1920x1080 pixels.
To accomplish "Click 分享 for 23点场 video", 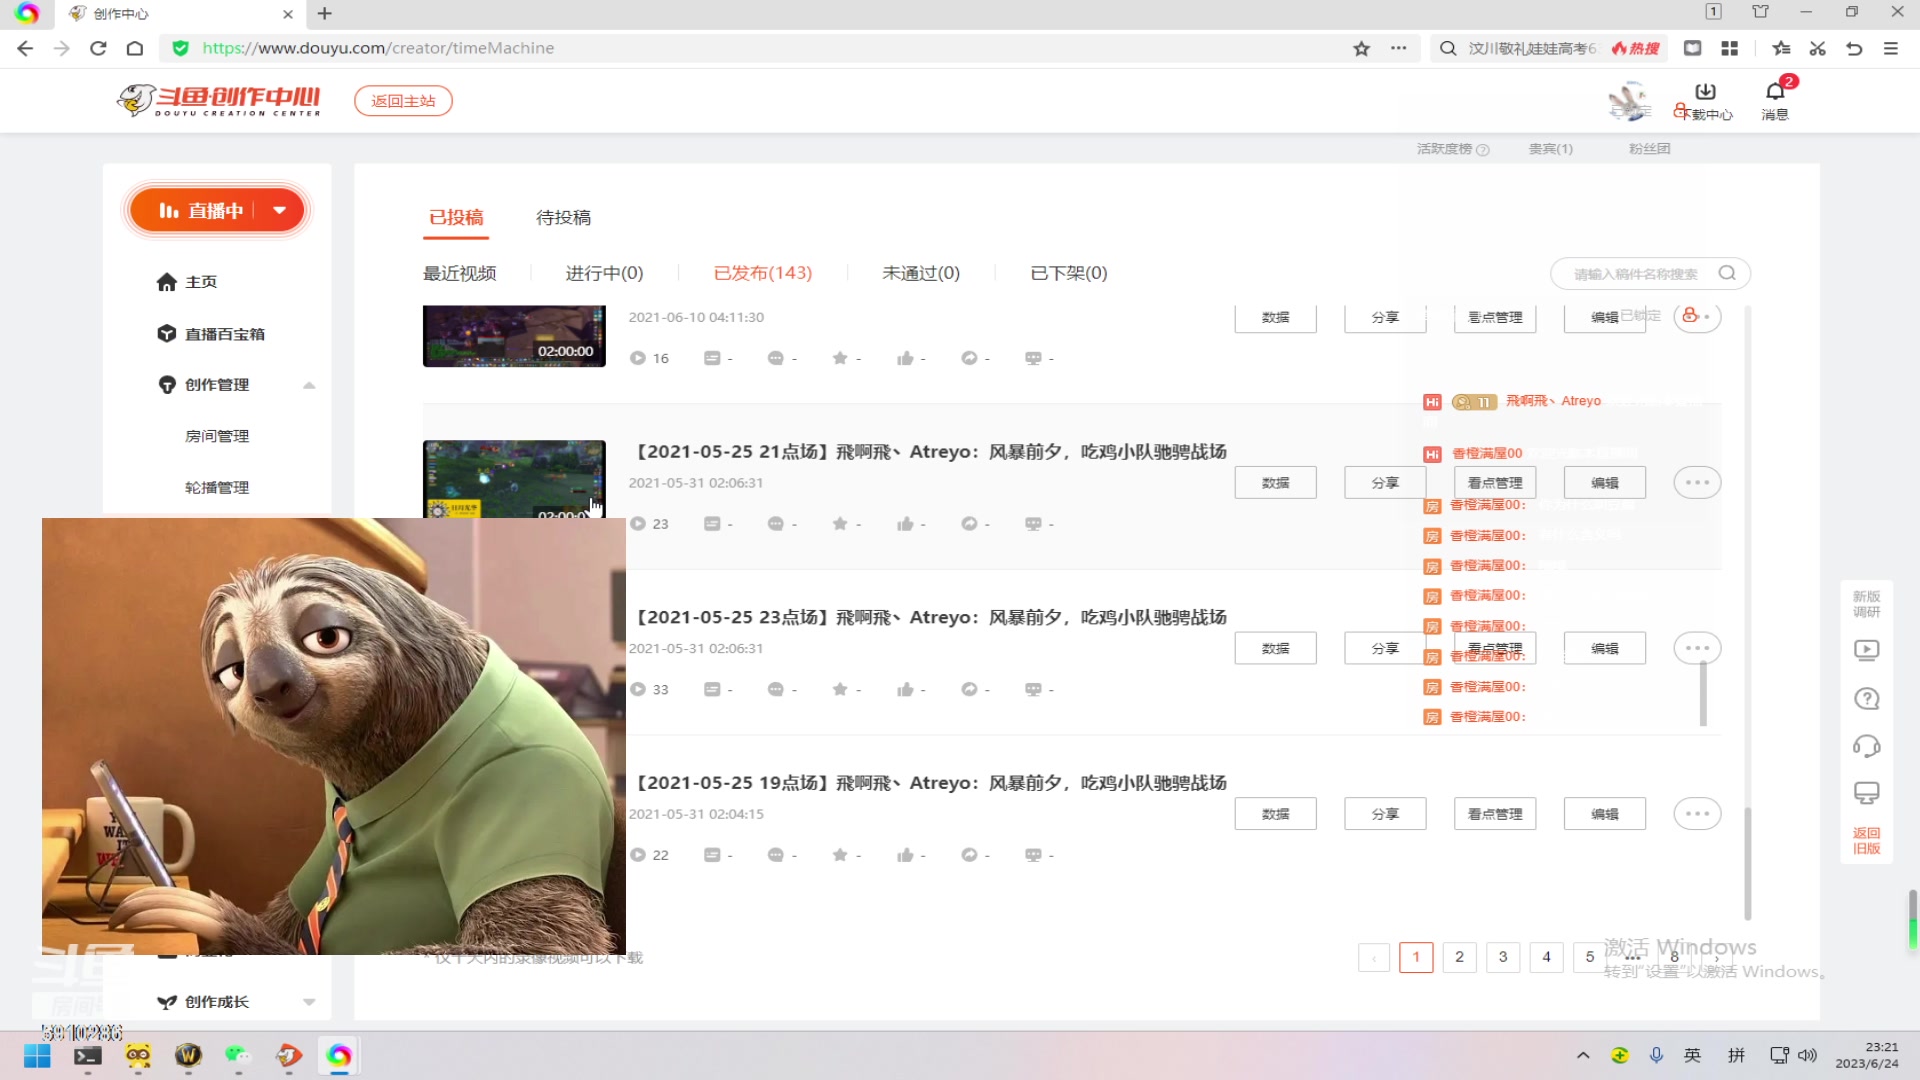I will click(x=1385, y=648).
